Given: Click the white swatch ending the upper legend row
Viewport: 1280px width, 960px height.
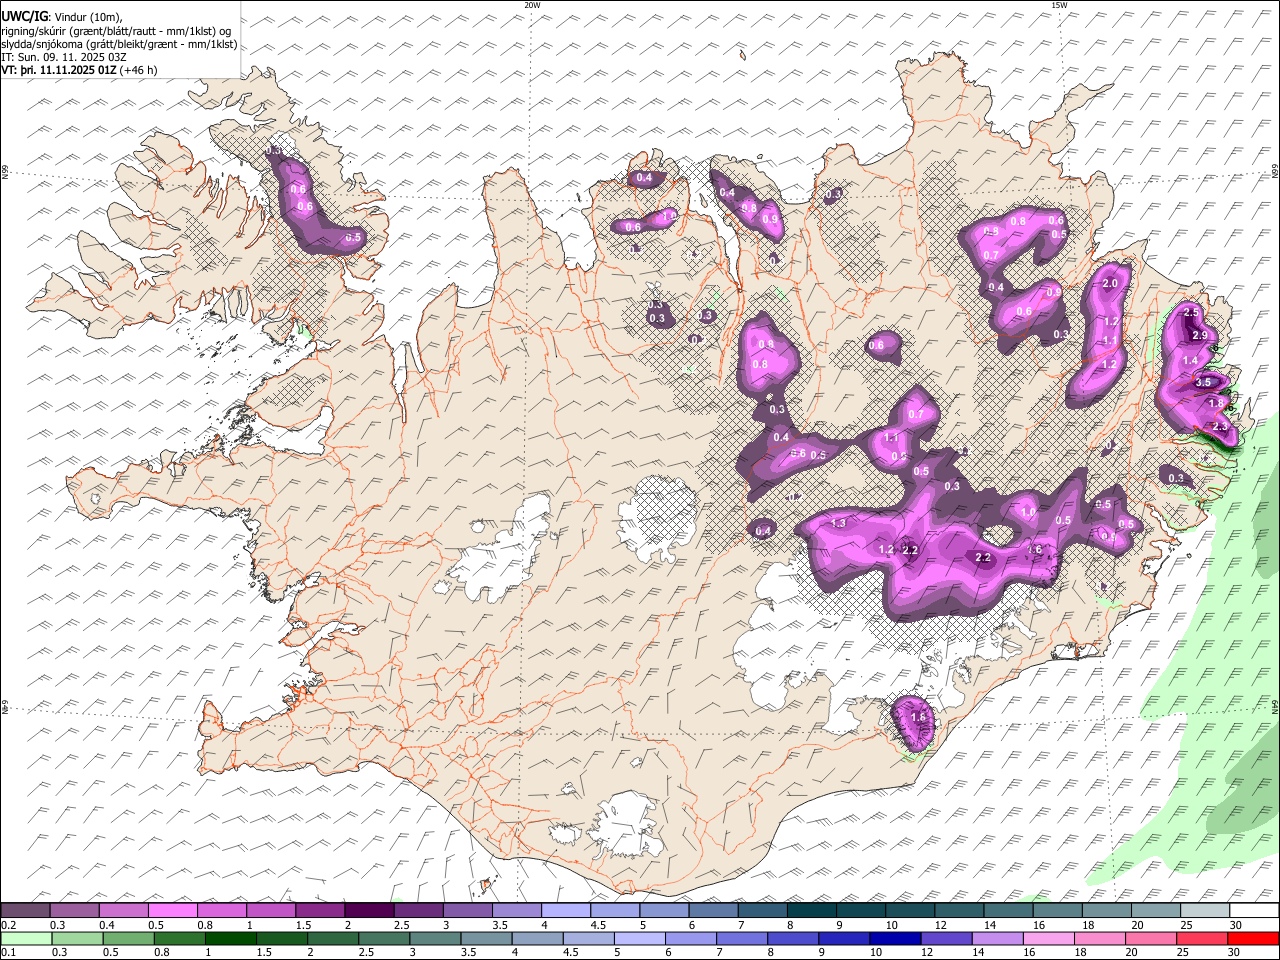Looking at the screenshot, I should pyautogui.click(x=1254, y=911).
